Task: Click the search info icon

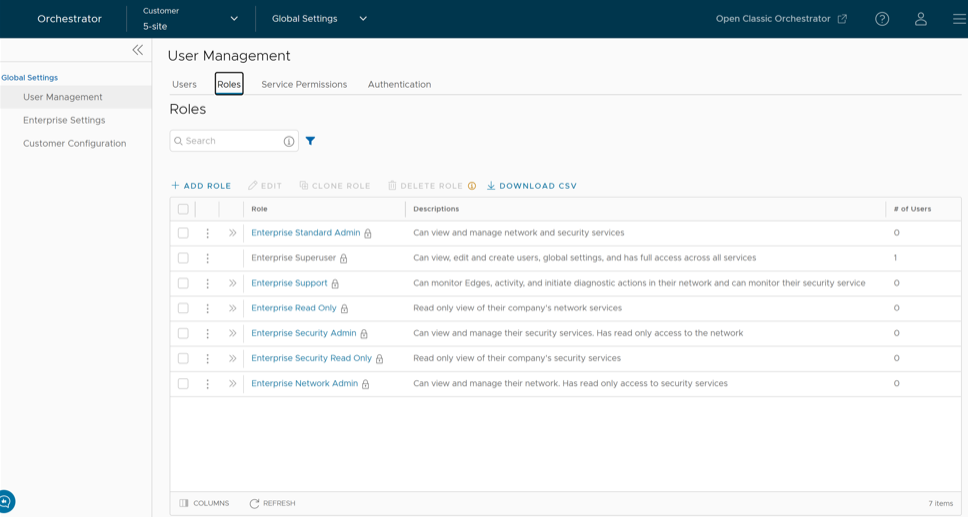Action: click(289, 141)
